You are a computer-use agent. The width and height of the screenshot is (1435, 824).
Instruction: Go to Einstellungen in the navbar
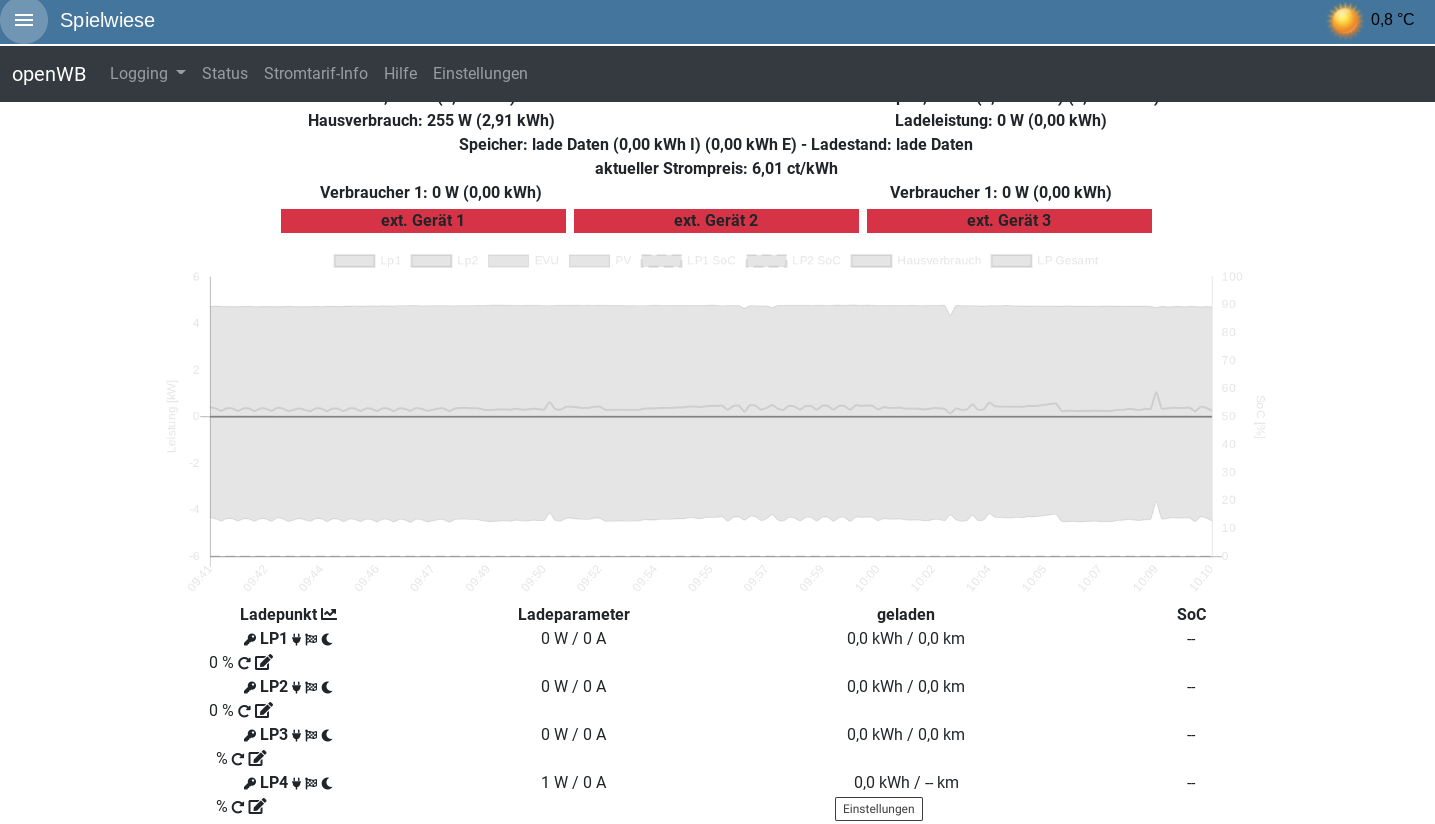(480, 74)
